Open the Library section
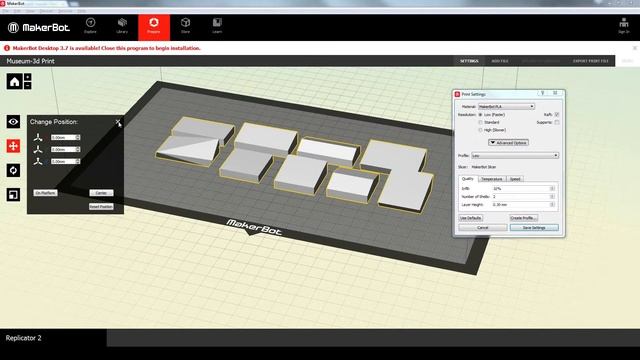Screen dimensions: 640x360 [x=122, y=26]
